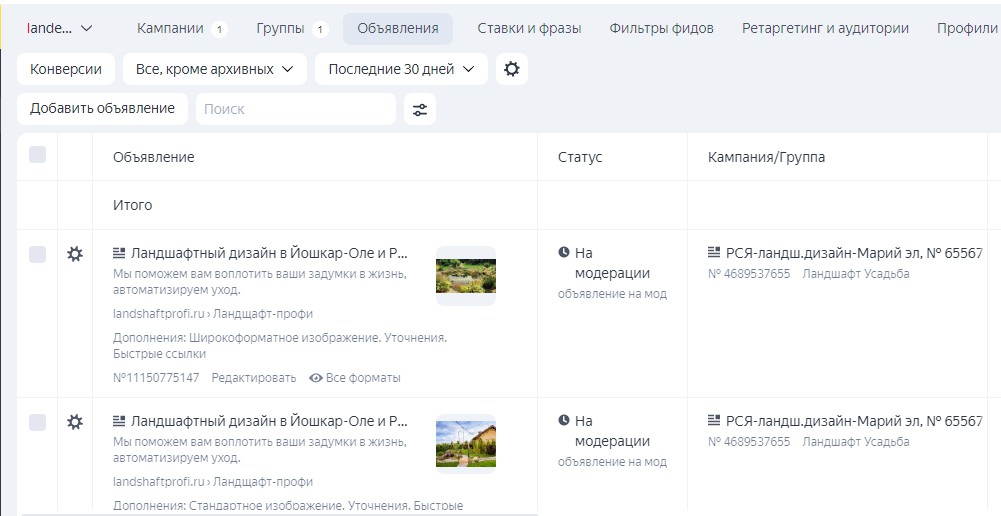Screen dimensions: 1001x516
Task: Open the search filter sliders icon
Action: point(420,109)
